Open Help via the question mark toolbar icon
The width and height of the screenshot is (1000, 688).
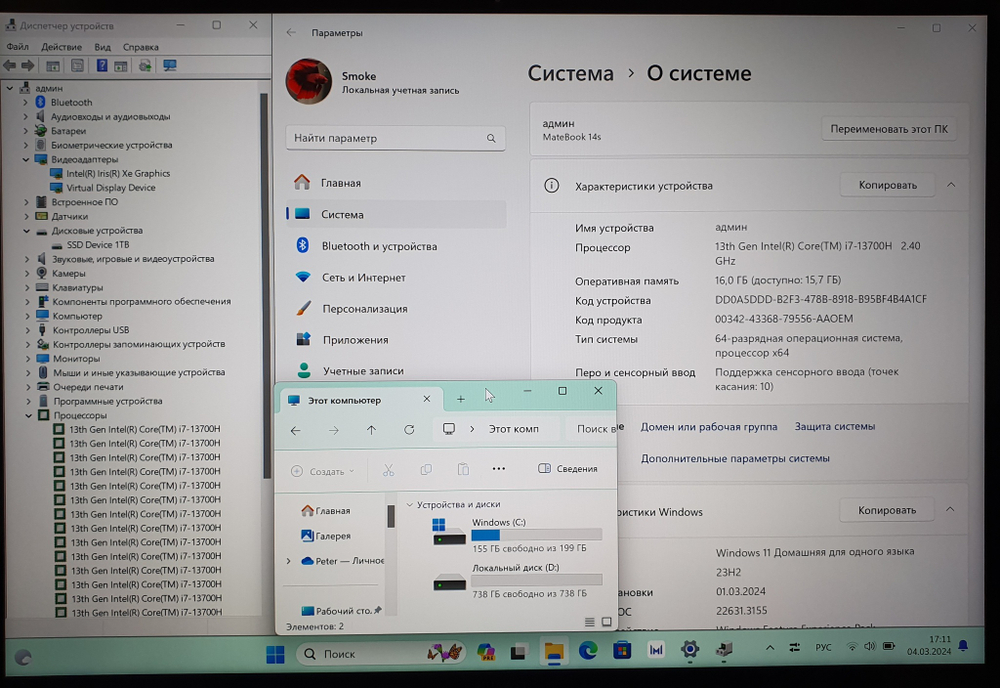[x=100, y=65]
